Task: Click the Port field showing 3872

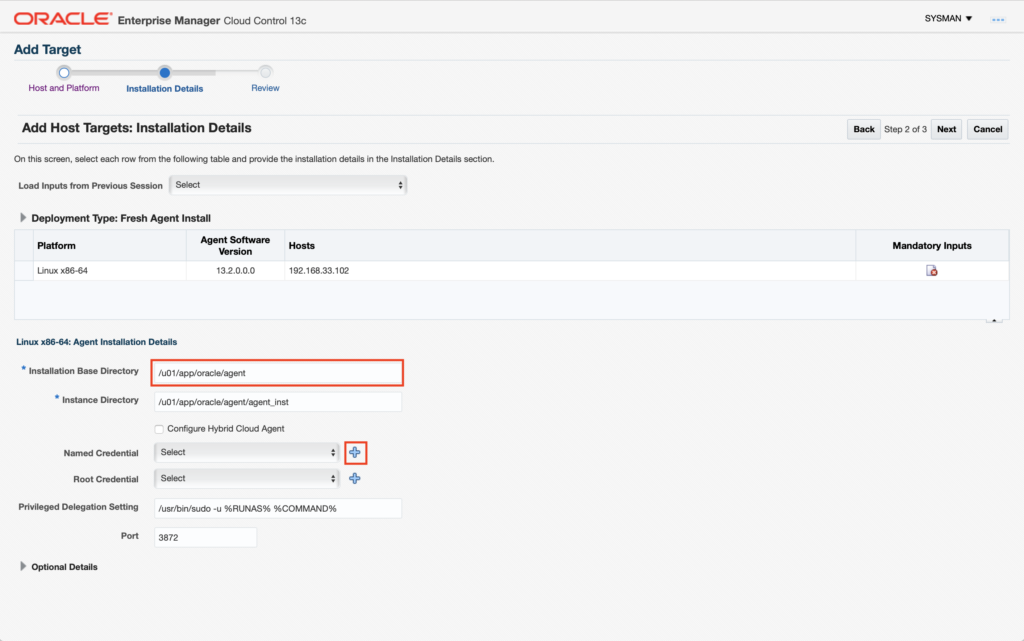Action: 205,537
